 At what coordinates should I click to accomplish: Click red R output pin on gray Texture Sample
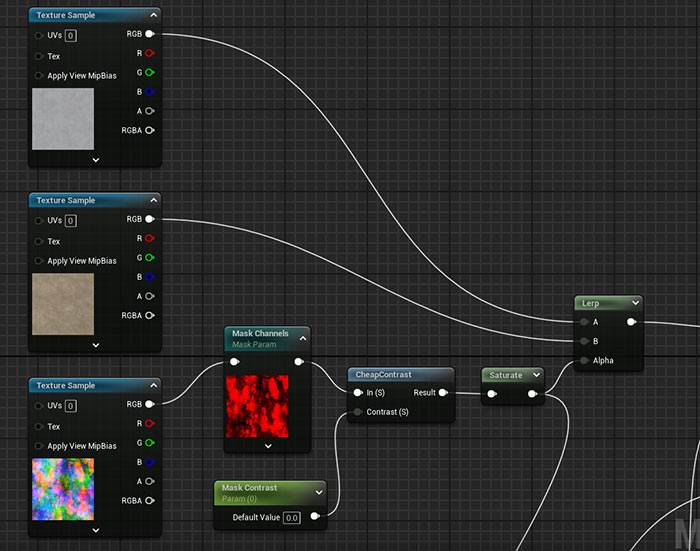pyautogui.click(x=150, y=53)
